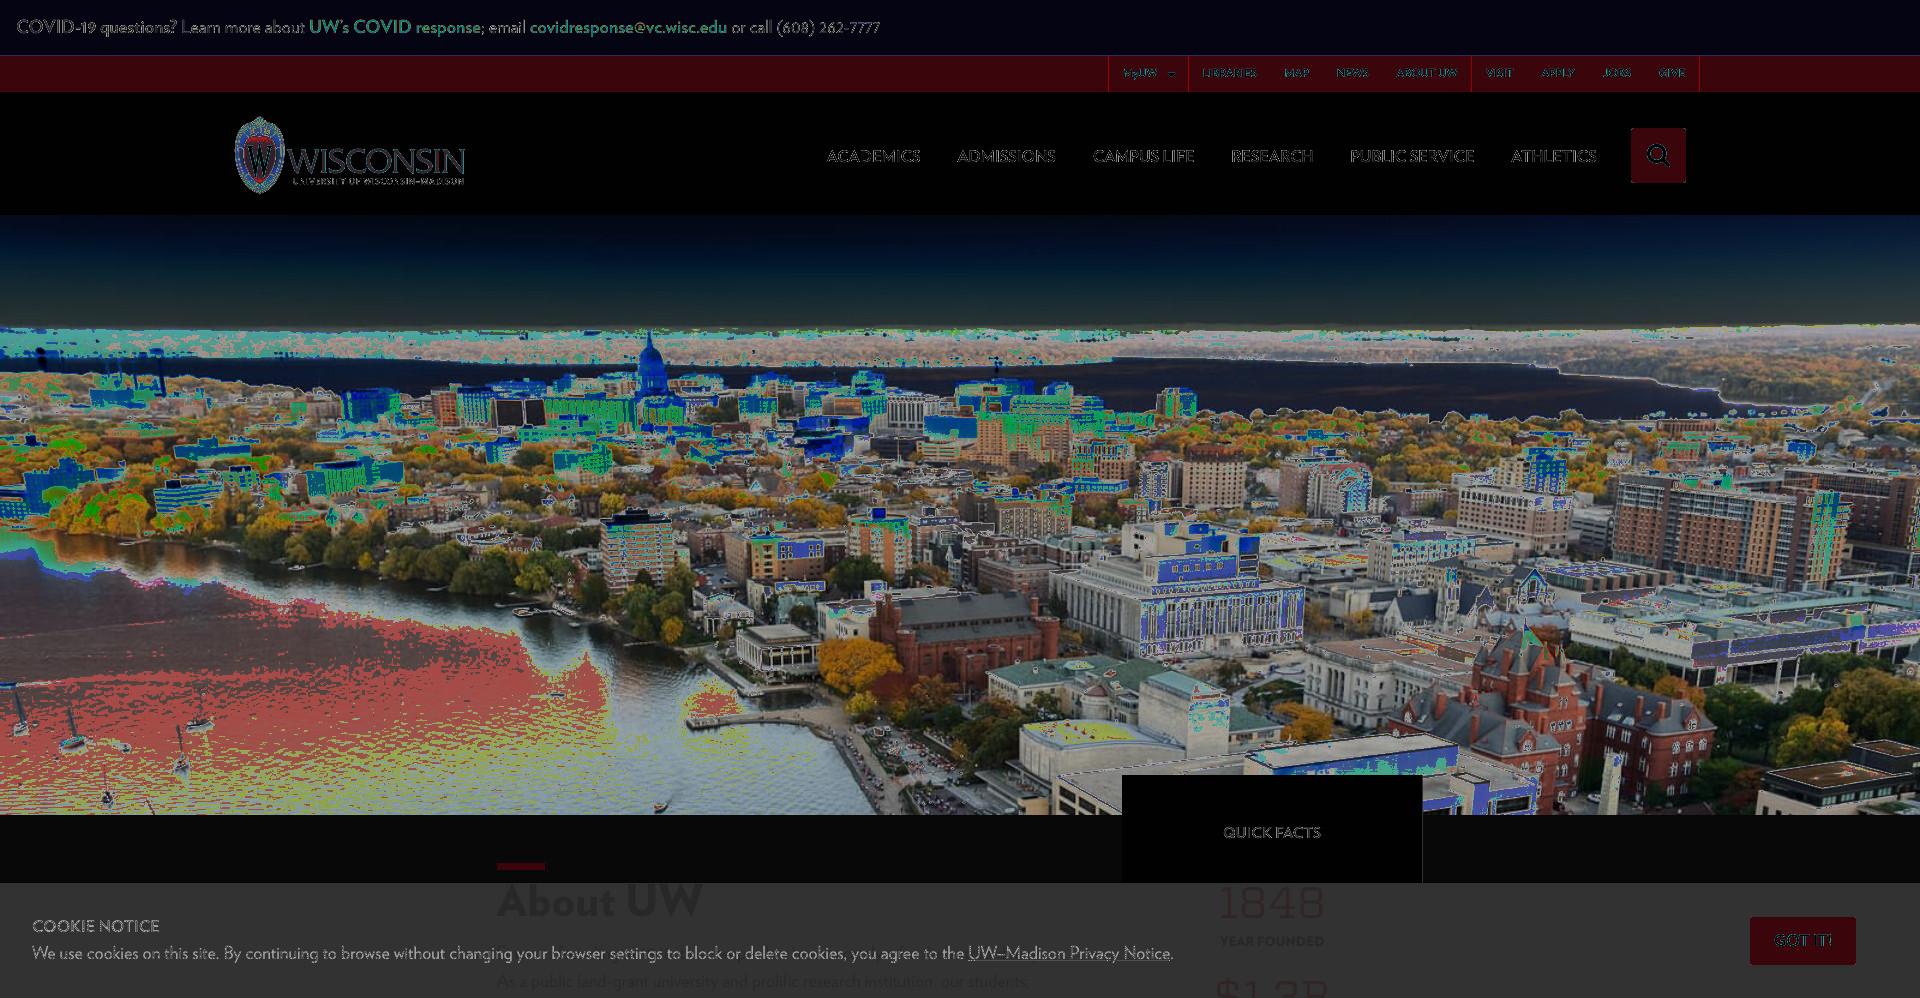This screenshot has width=1920, height=998.
Task: Click the Give link
Action: coord(1671,73)
